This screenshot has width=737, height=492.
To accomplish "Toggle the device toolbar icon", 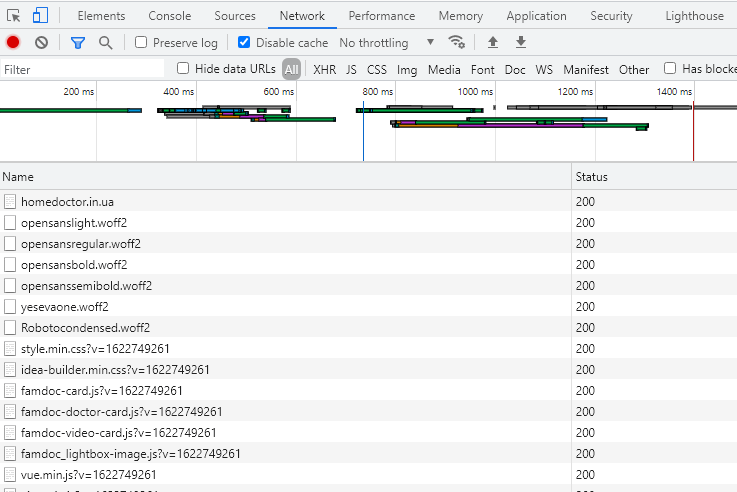I will tap(40, 16).
